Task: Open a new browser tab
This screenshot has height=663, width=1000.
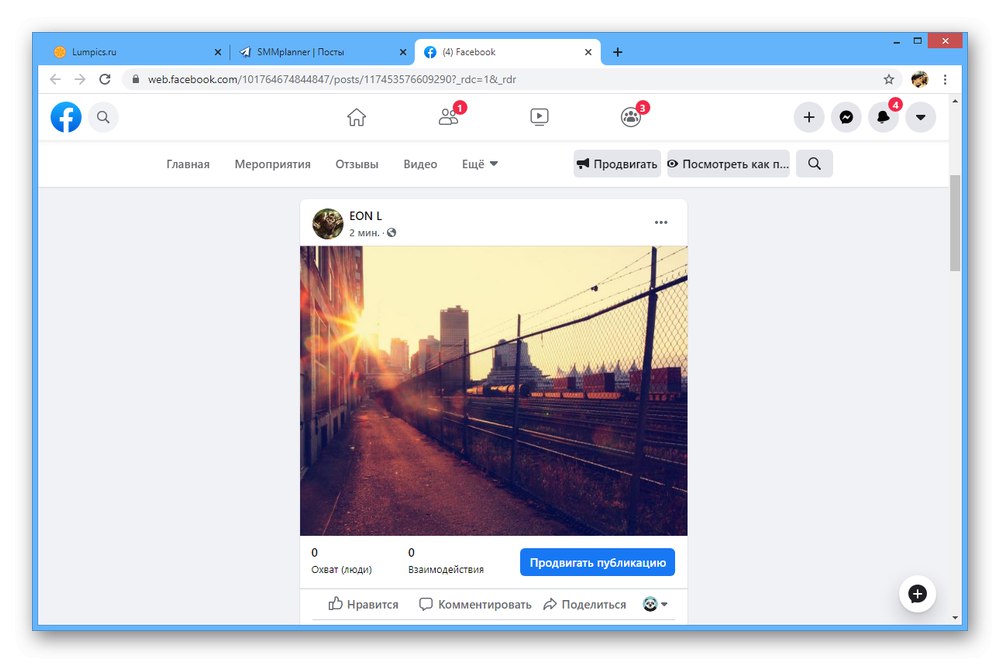Action: 617,52
